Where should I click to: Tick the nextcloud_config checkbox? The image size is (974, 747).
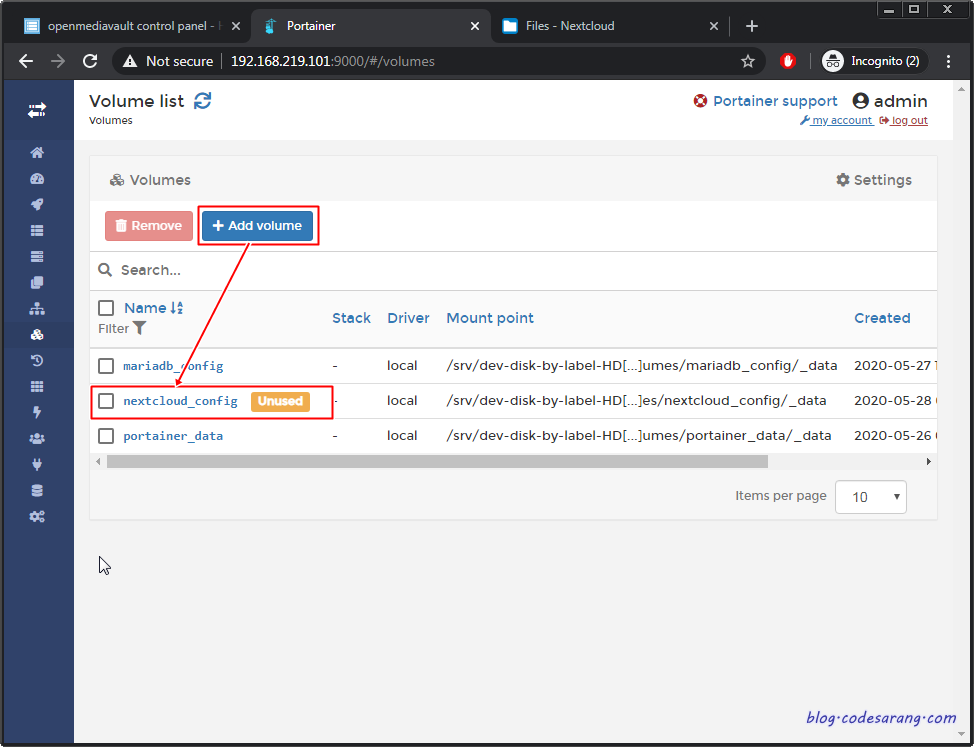pyautogui.click(x=106, y=401)
